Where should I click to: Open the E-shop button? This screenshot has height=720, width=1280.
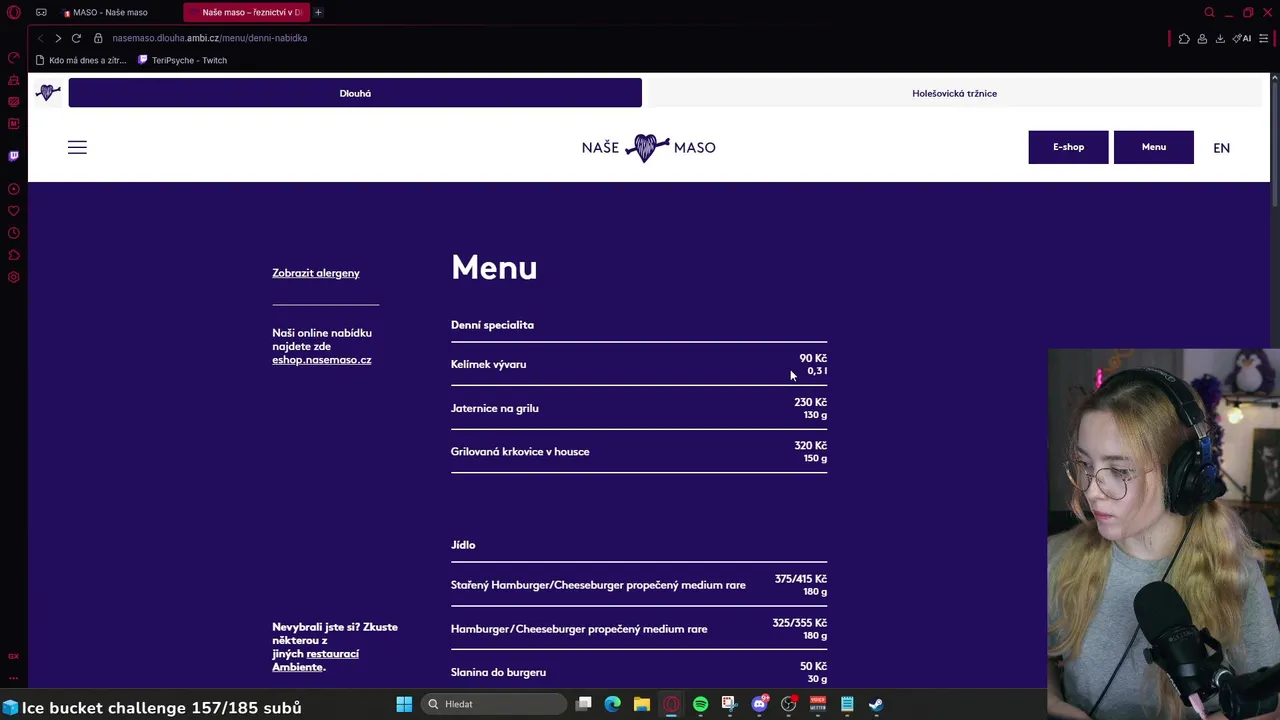(1068, 147)
